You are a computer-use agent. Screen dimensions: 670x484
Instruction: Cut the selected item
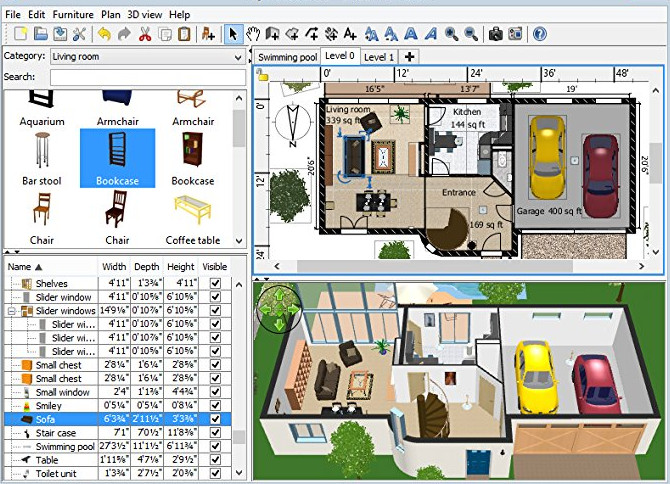145,34
